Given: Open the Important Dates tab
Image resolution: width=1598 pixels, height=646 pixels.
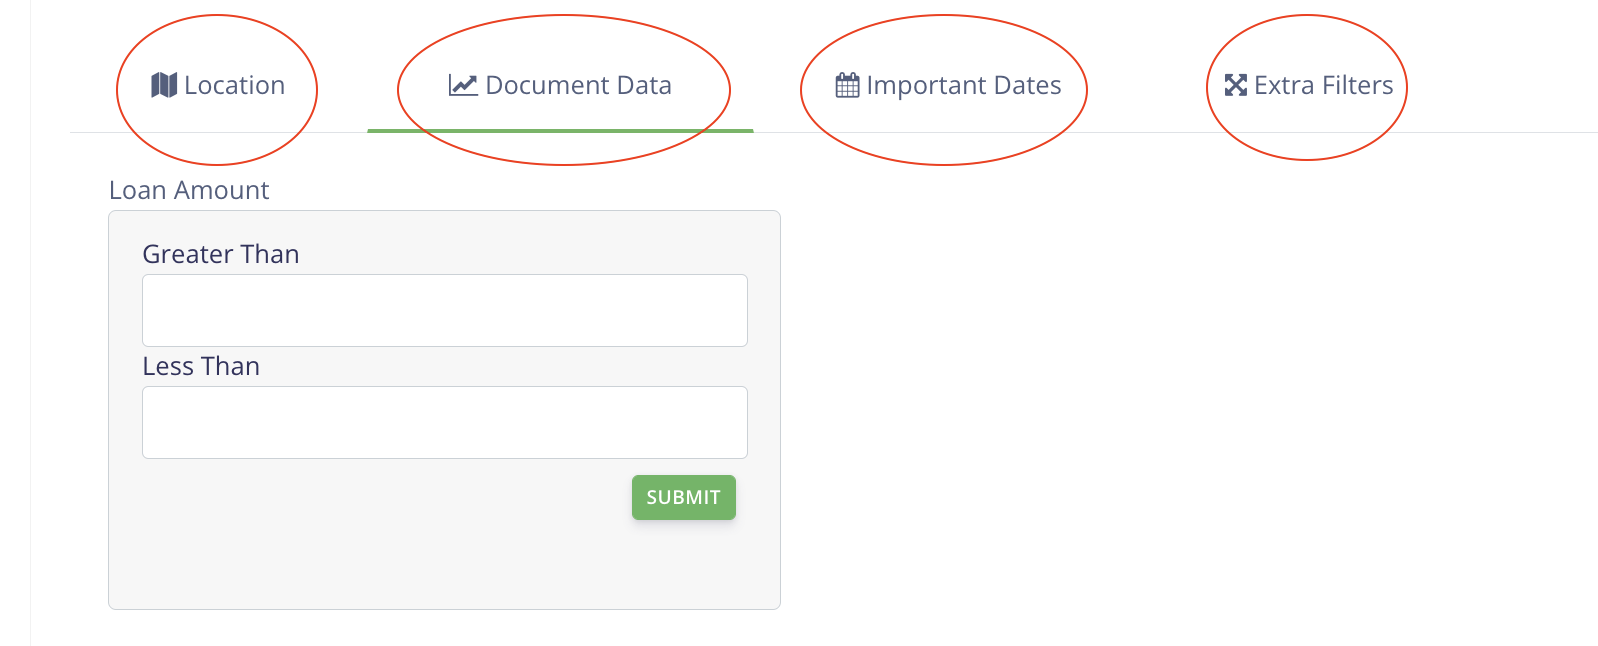Looking at the screenshot, I should [963, 86].
